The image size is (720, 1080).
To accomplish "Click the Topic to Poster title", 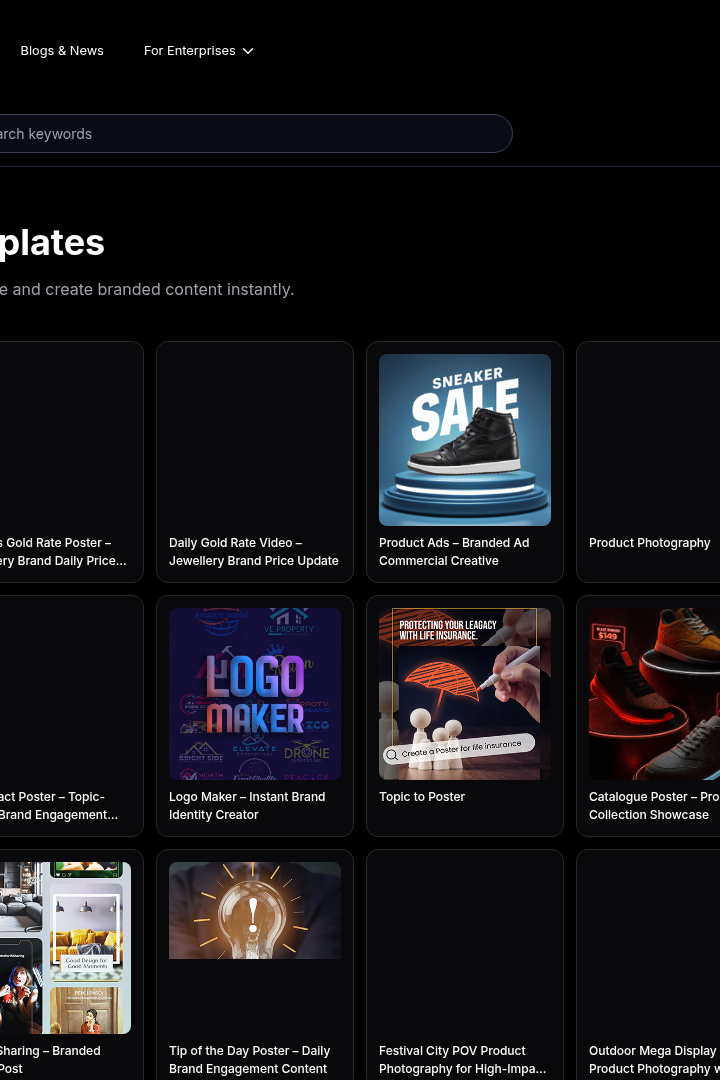I will (422, 796).
